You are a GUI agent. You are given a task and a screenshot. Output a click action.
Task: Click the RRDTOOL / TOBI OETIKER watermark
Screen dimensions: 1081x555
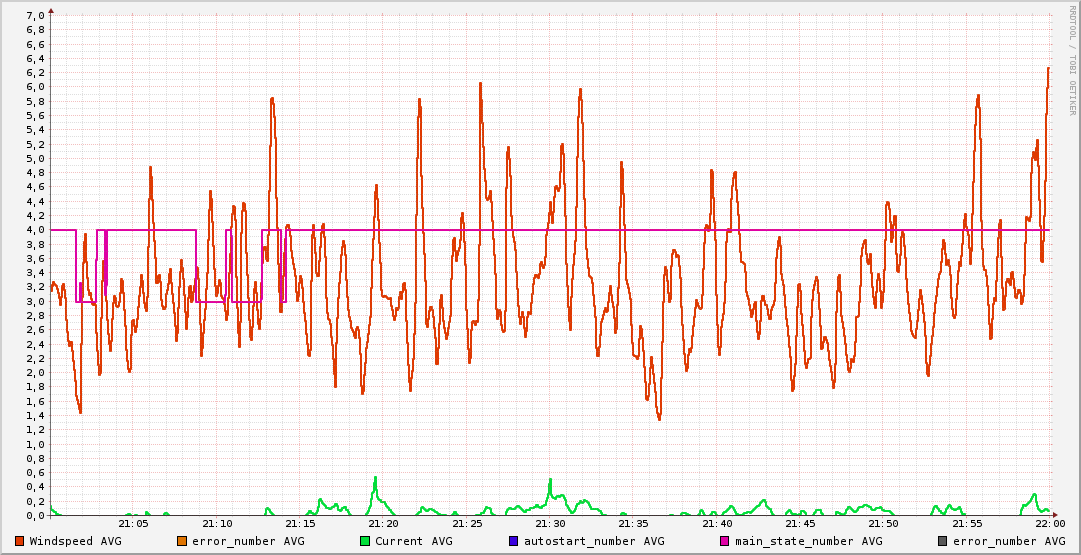(x=1073, y=60)
